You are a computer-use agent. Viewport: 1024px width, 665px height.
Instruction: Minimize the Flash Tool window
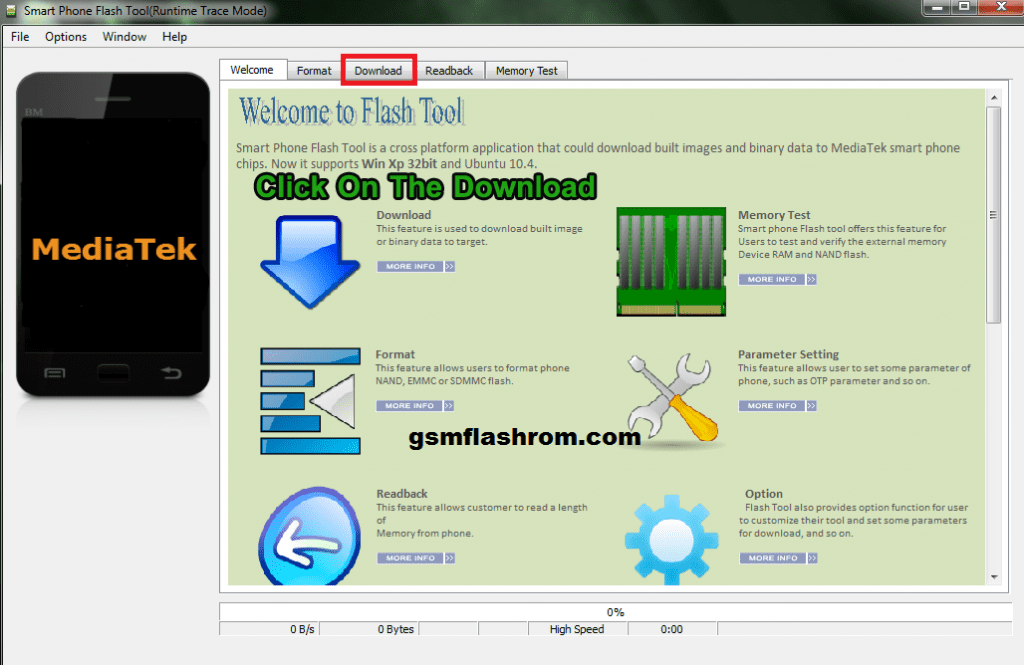tap(937, 7)
